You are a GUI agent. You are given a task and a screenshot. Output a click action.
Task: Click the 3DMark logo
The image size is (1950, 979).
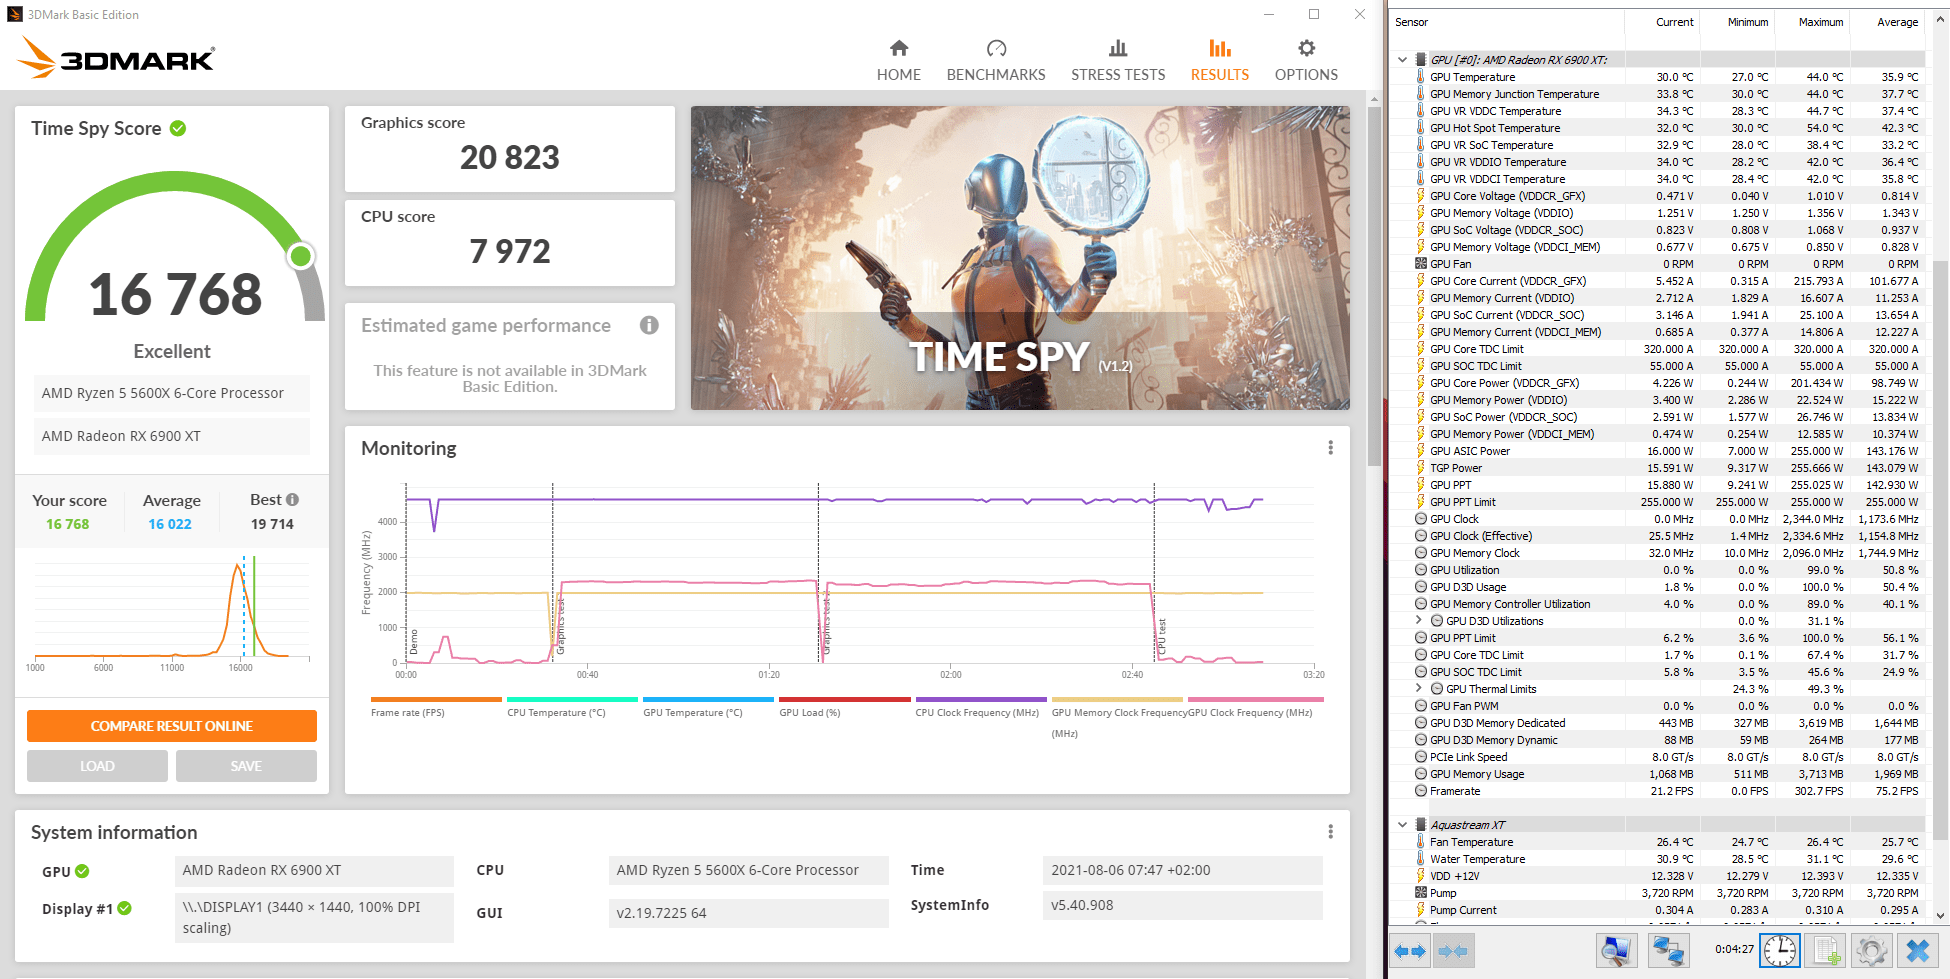click(x=116, y=57)
